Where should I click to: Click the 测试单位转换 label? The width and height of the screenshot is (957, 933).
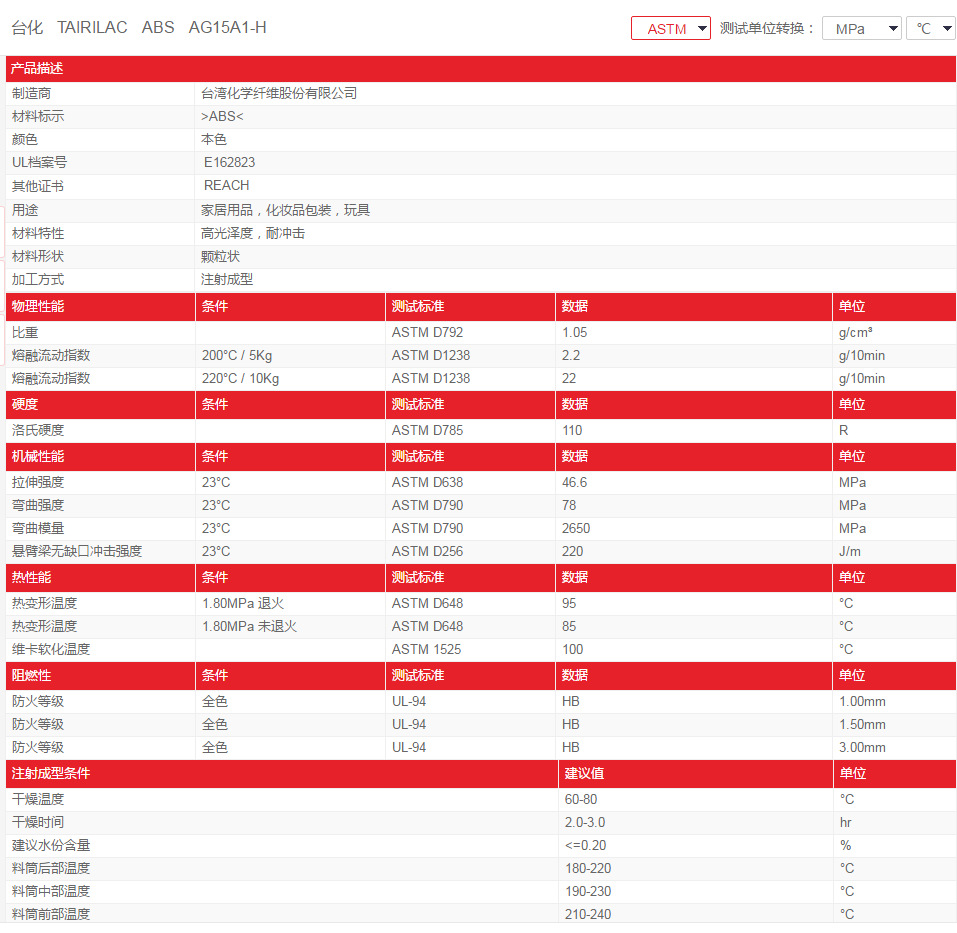tap(766, 29)
